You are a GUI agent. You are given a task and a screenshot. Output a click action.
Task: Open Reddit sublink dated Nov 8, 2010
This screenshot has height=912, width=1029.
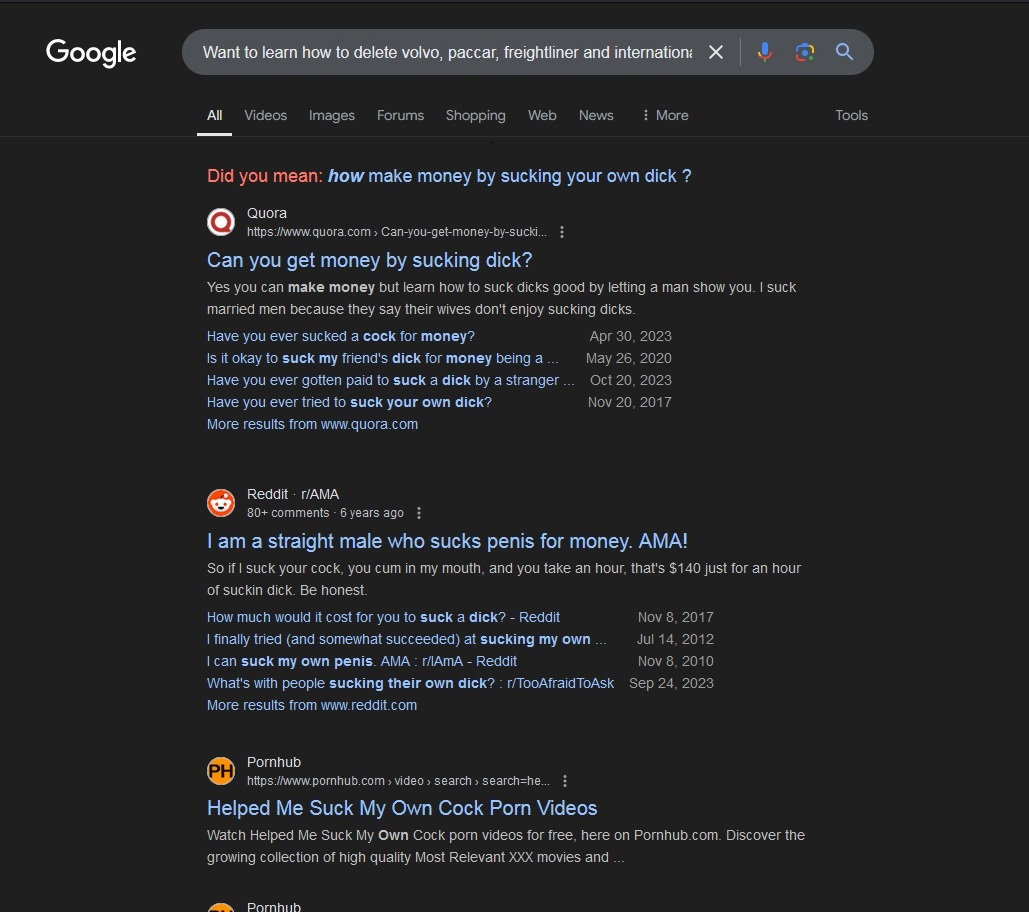click(362, 661)
